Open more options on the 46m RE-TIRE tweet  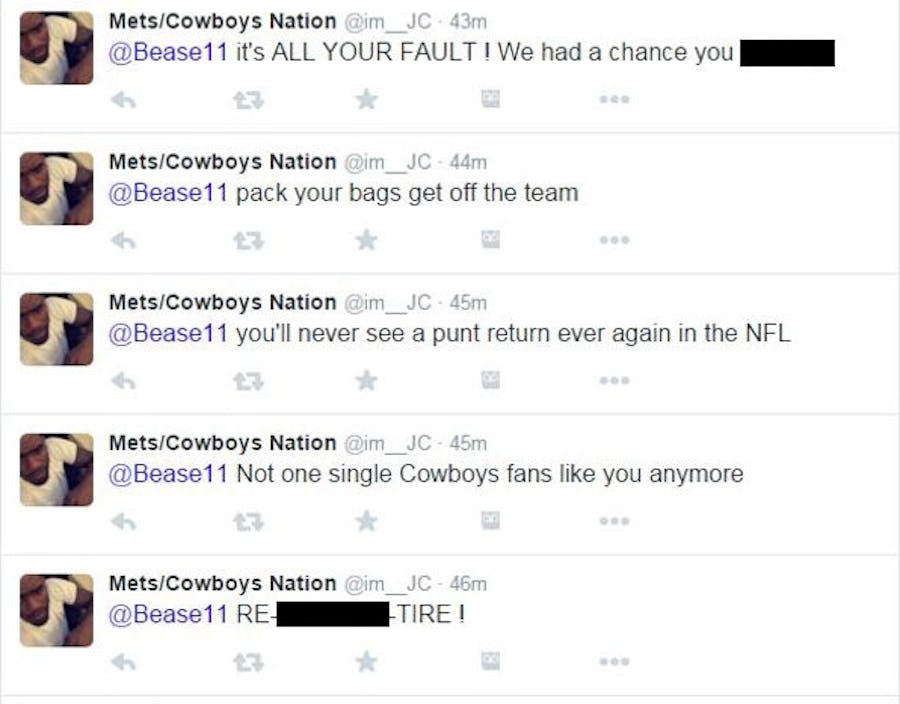click(x=614, y=662)
